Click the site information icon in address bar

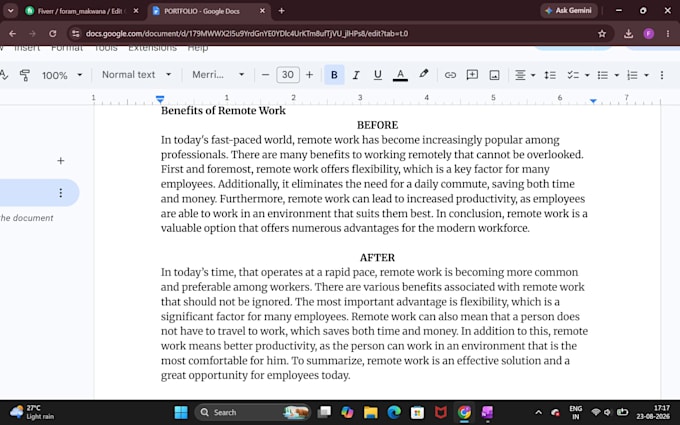click(x=75, y=33)
